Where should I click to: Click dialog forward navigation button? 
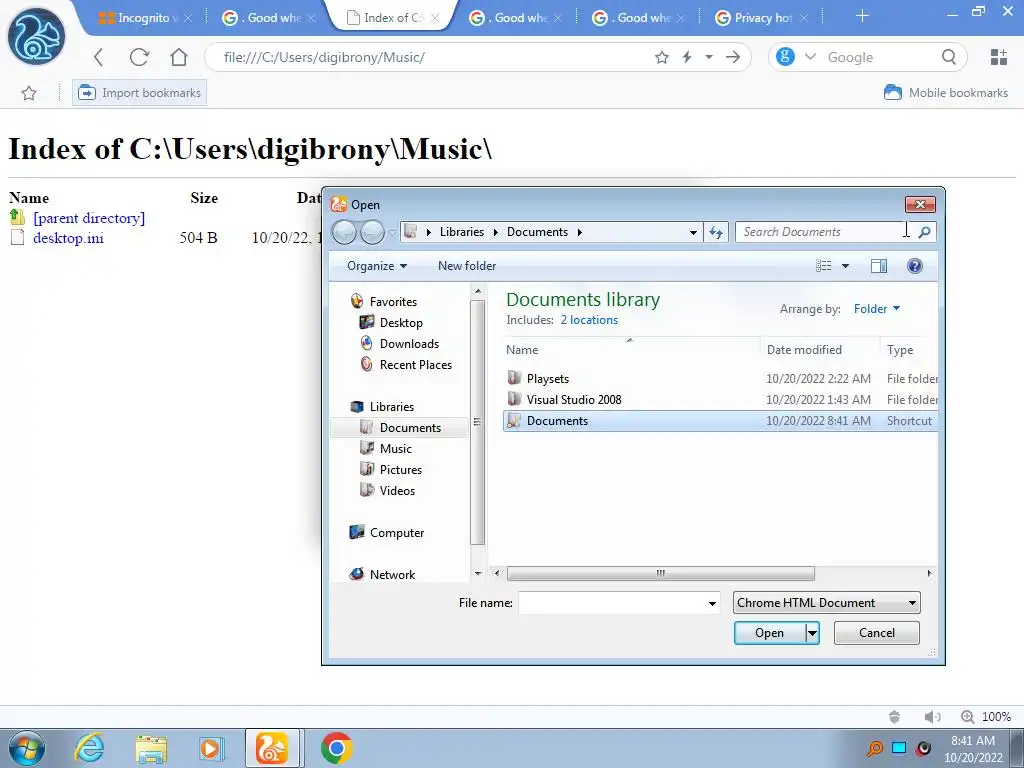click(x=372, y=232)
